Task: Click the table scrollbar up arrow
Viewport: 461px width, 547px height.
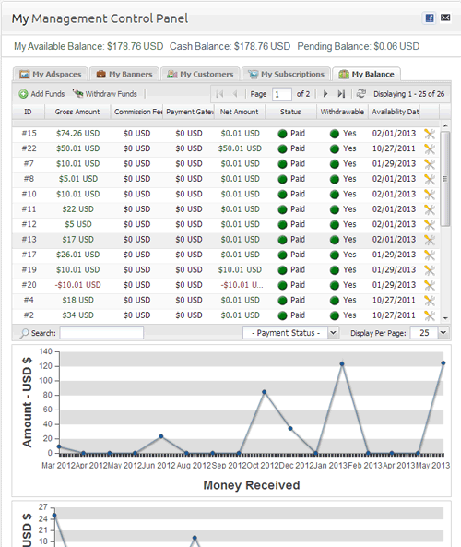Action: [445, 125]
